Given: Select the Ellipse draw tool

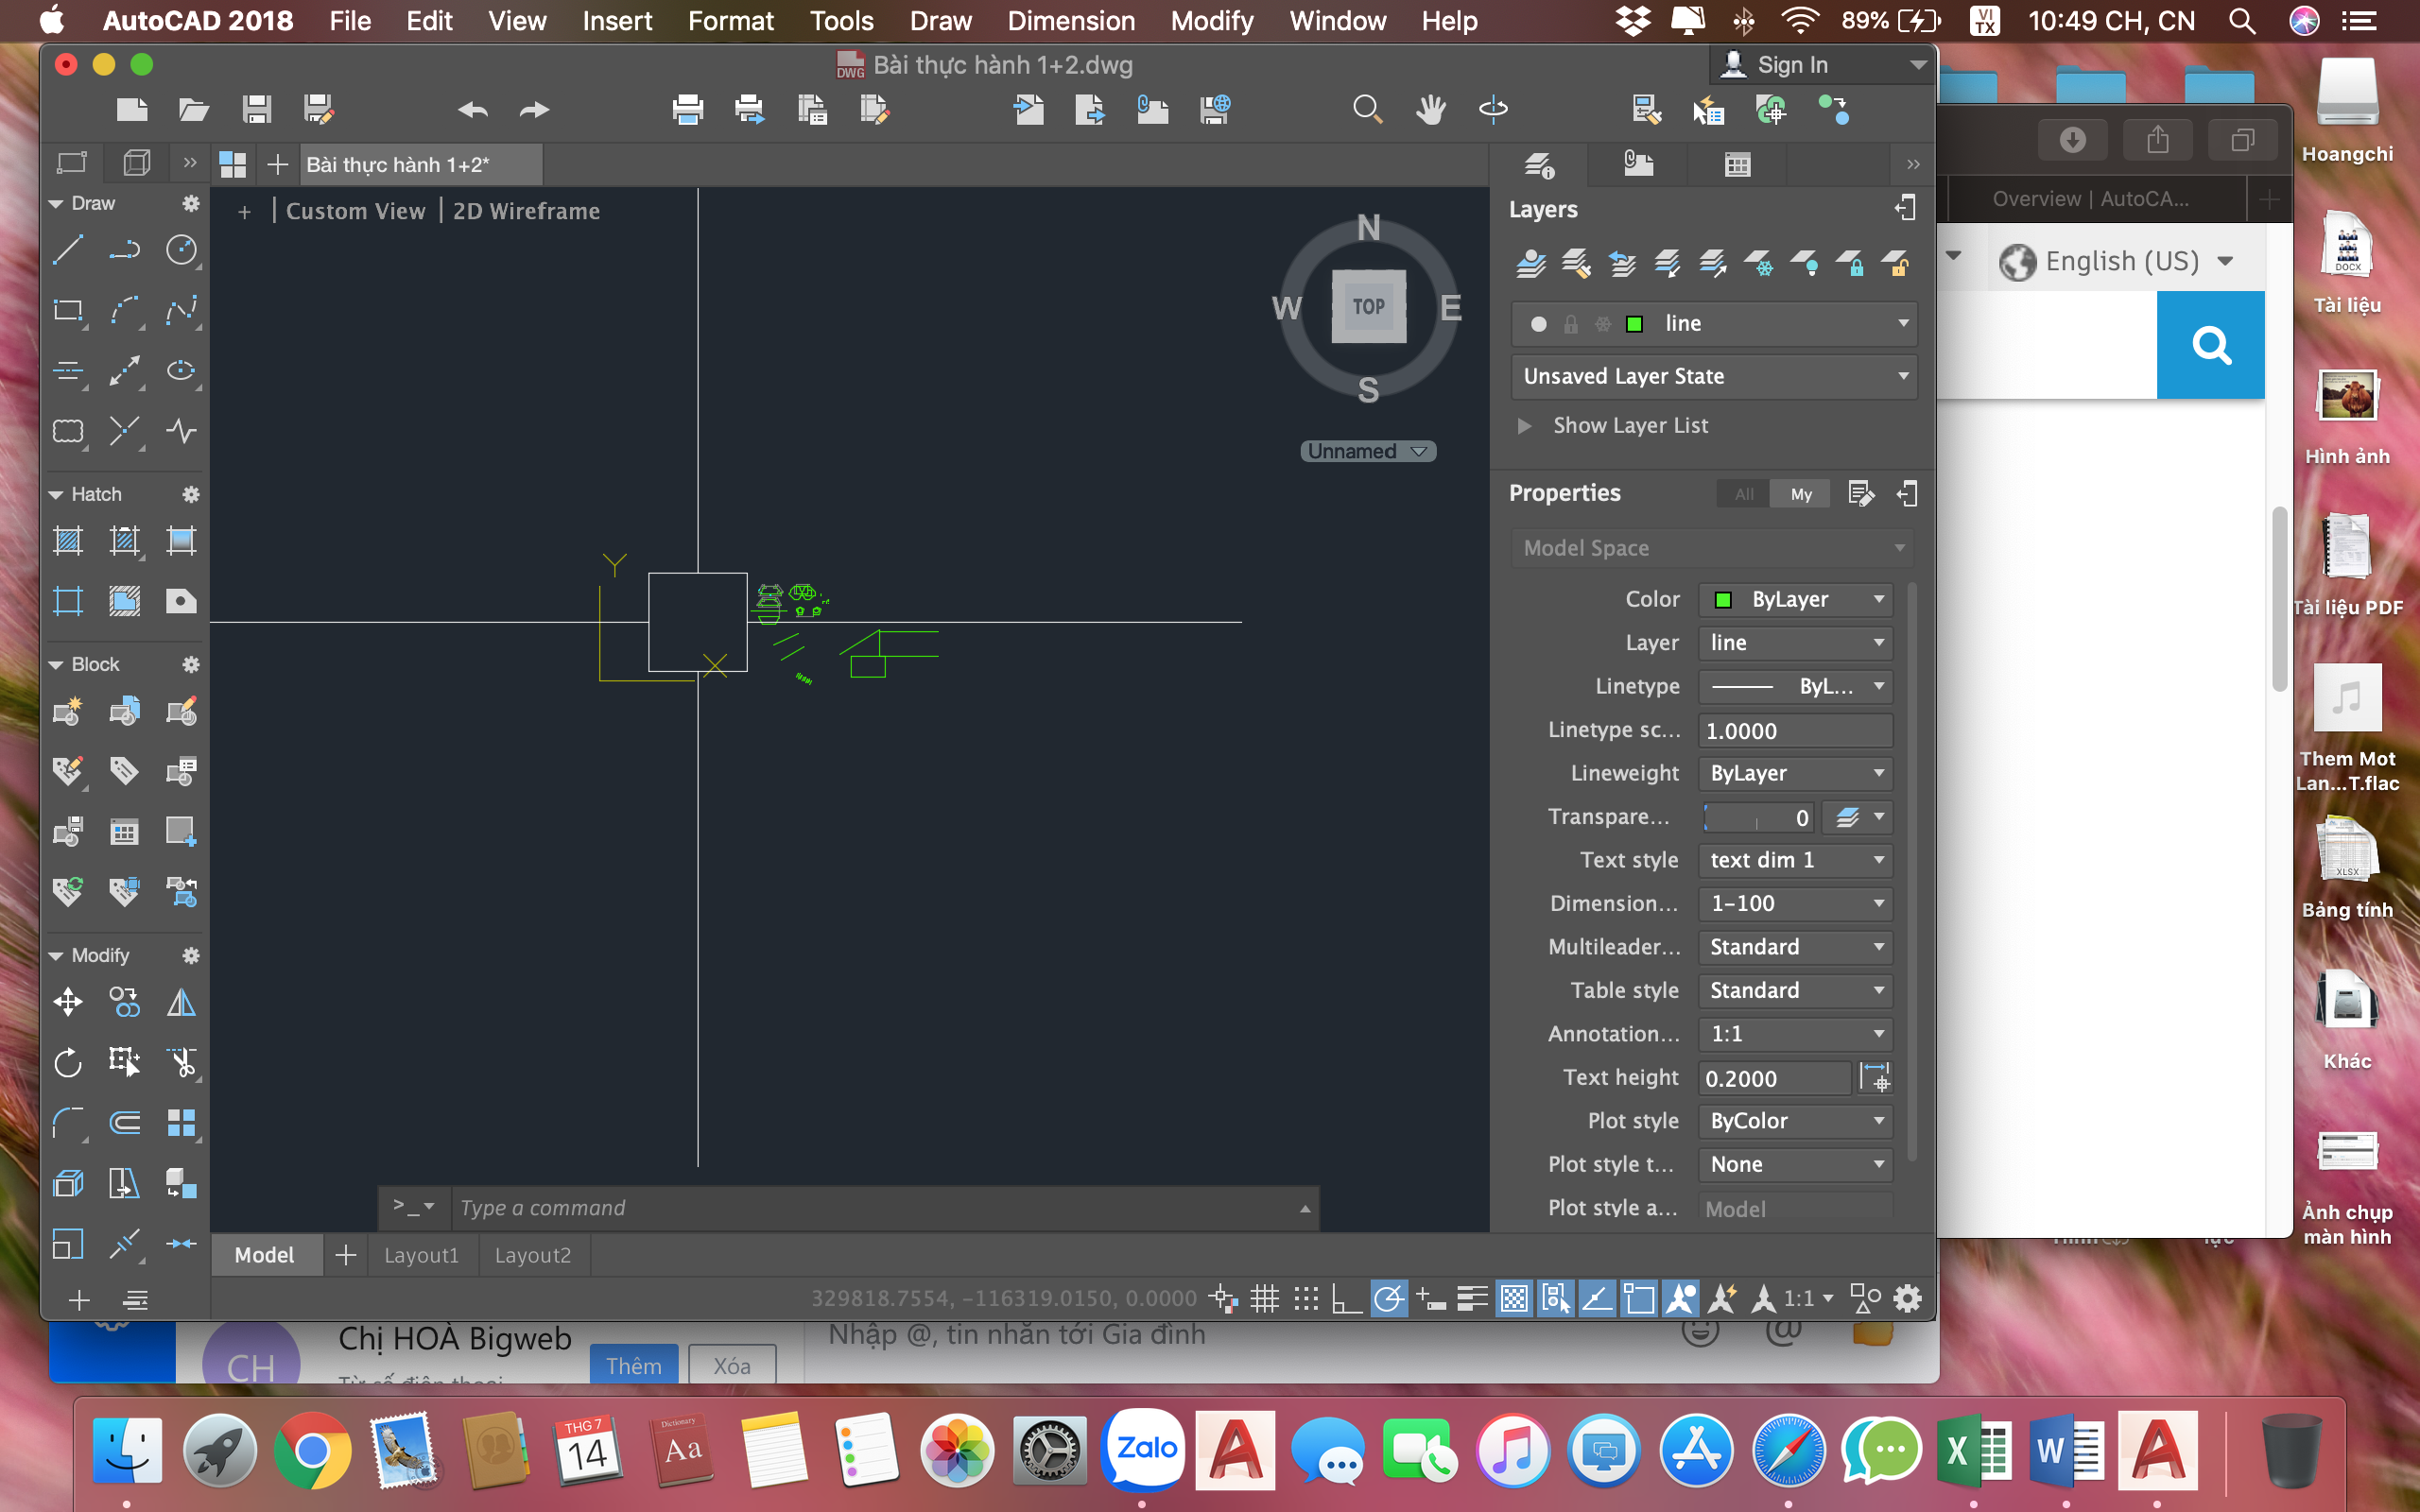Looking at the screenshot, I should click(x=181, y=371).
